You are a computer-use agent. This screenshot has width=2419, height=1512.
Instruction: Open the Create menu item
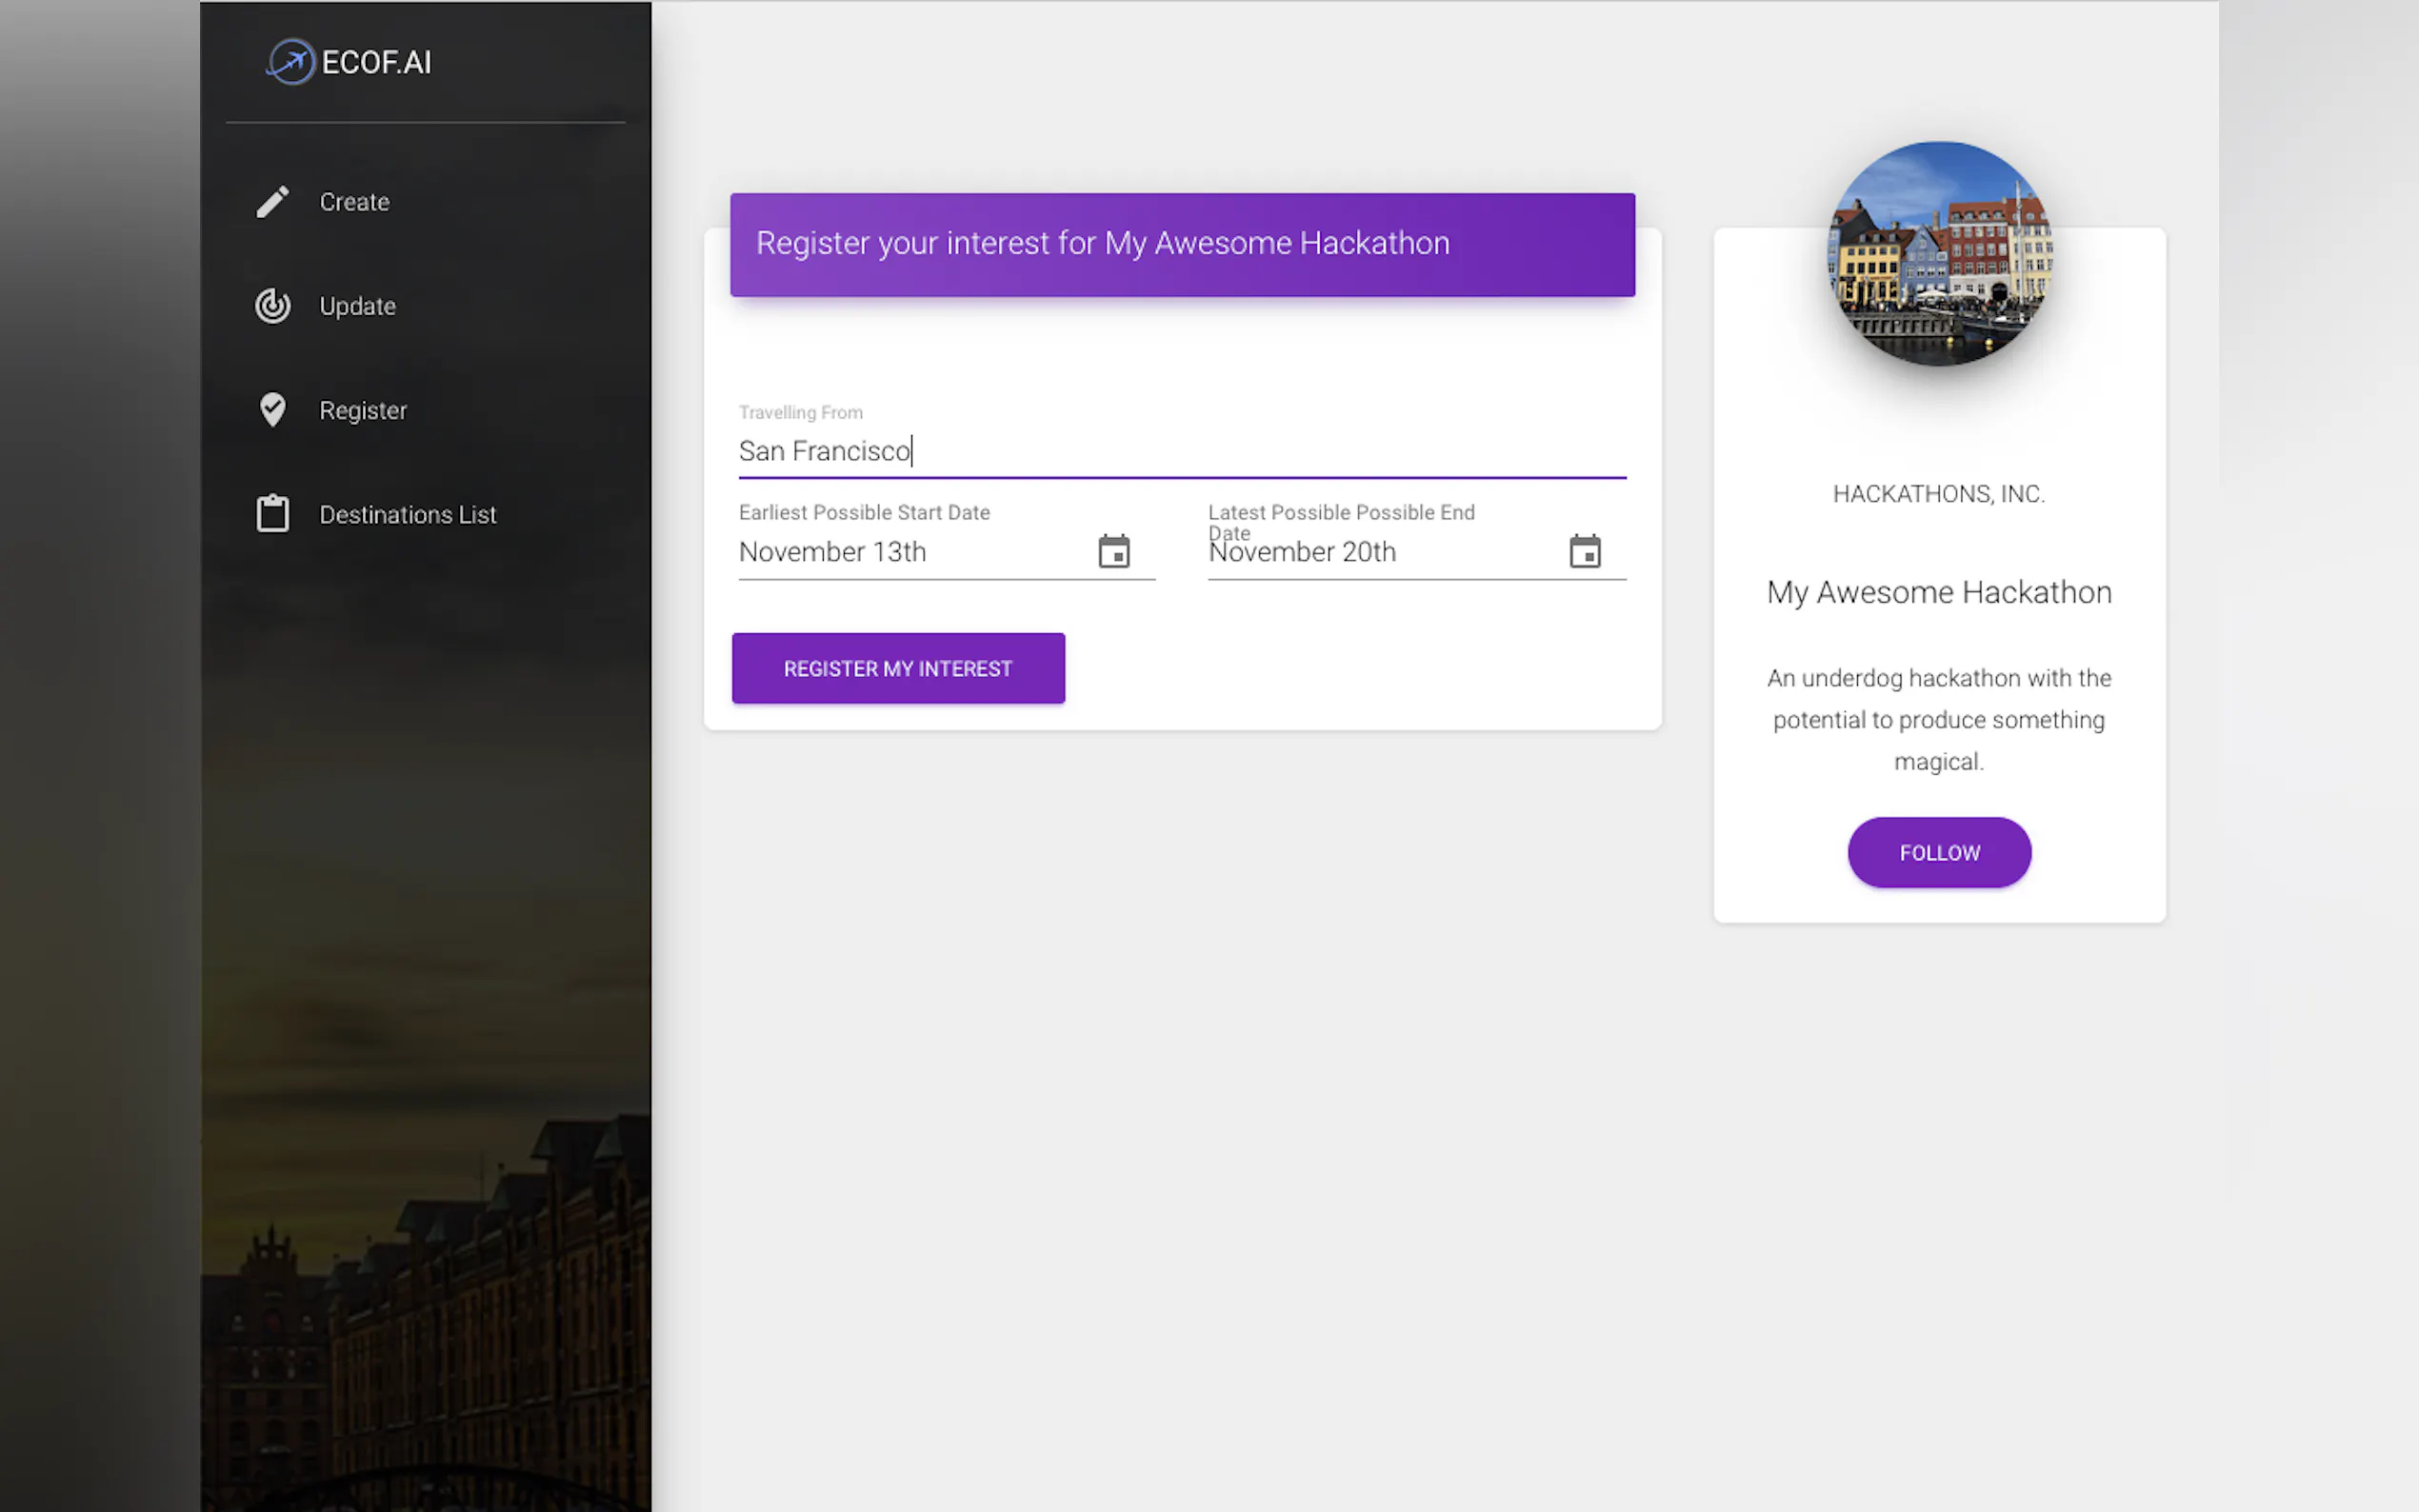[354, 202]
